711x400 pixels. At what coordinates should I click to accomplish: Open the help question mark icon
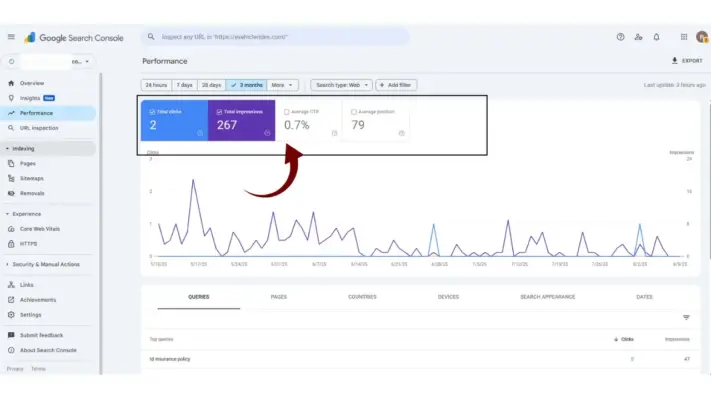[x=620, y=37]
